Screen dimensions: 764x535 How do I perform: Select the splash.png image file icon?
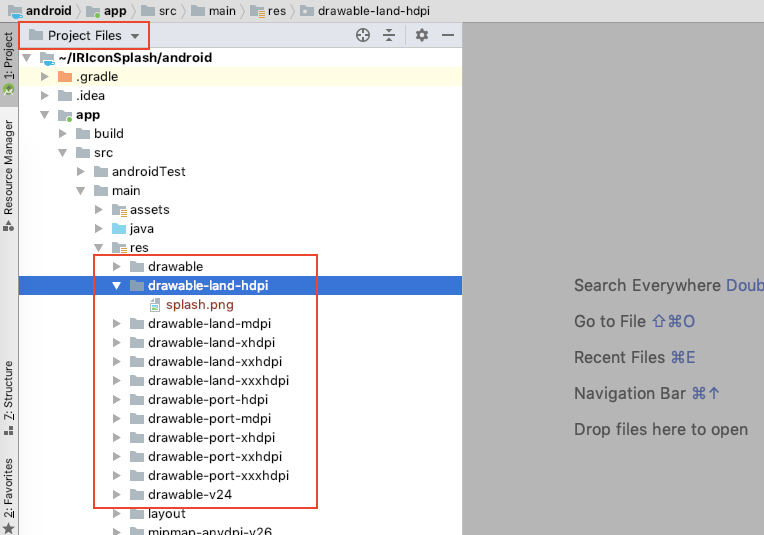point(155,305)
